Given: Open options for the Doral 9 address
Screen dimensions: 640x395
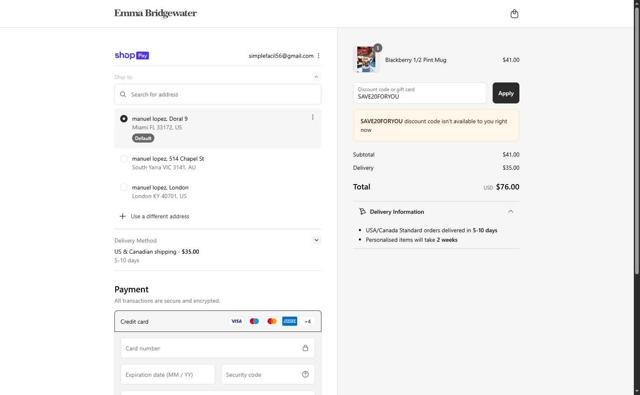Looking at the screenshot, I should tap(313, 117).
